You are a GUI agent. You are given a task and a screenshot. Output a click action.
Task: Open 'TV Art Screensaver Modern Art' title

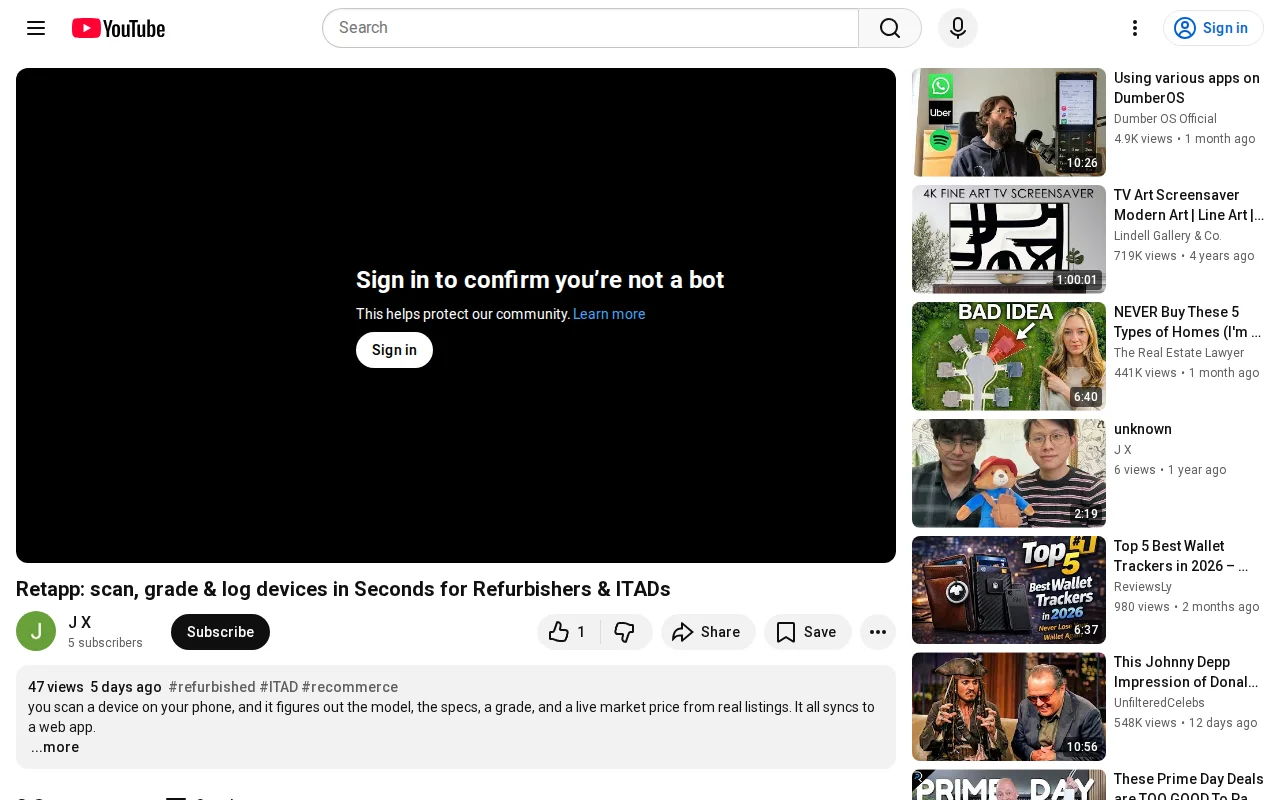click(1189, 205)
